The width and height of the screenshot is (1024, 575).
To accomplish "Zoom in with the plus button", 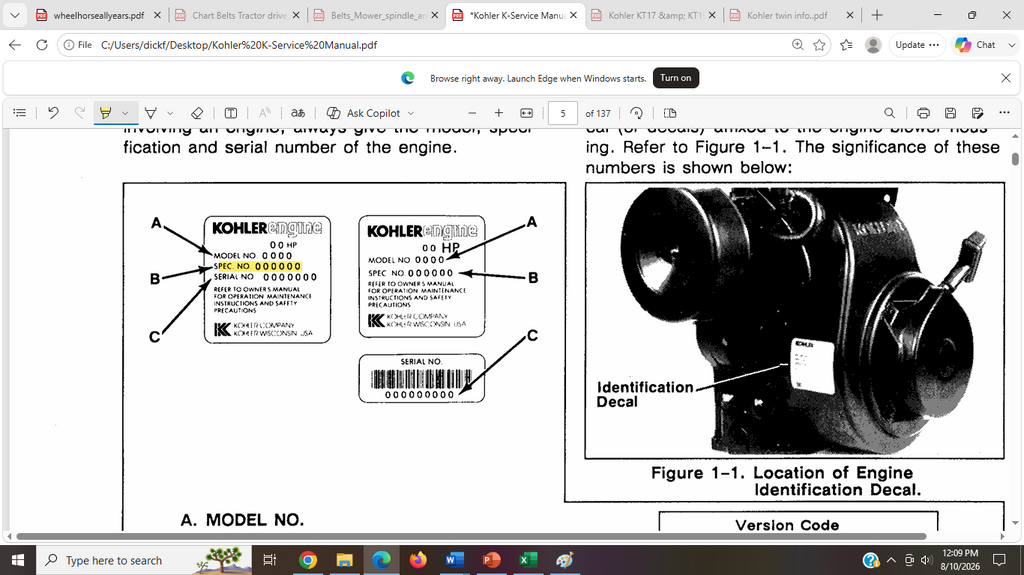I will (x=499, y=113).
